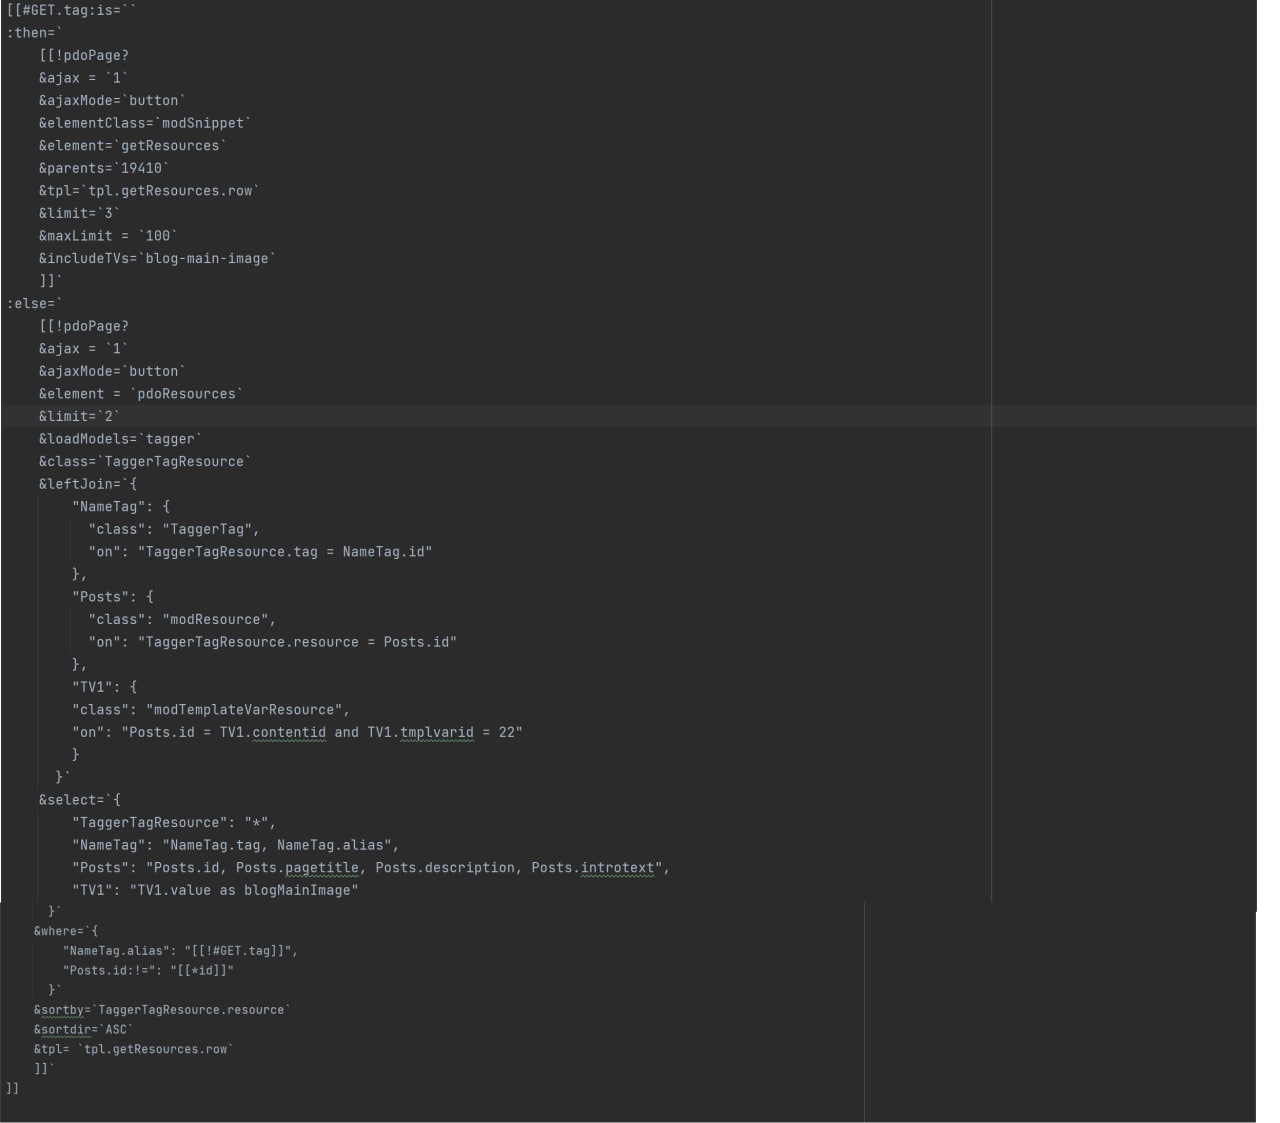Click '"class": "TaggerTag",' line

pyautogui.click(x=174, y=529)
